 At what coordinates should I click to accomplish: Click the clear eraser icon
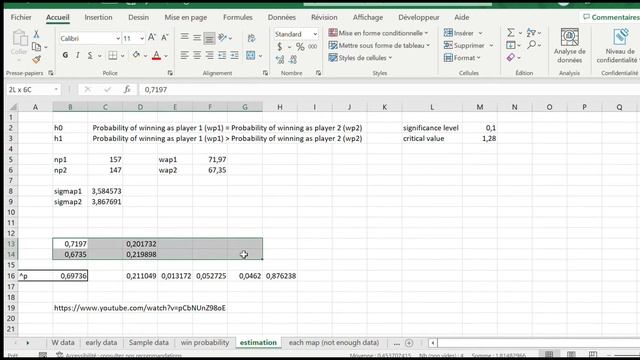point(511,58)
